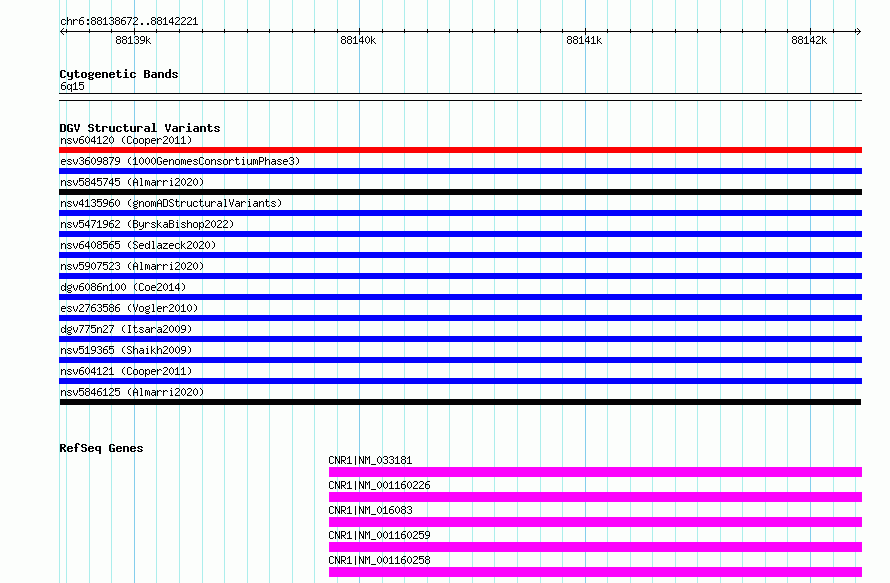Open CNR1|NM_001160226 gene label
The width and height of the screenshot is (890, 583).
pyautogui.click(x=379, y=485)
